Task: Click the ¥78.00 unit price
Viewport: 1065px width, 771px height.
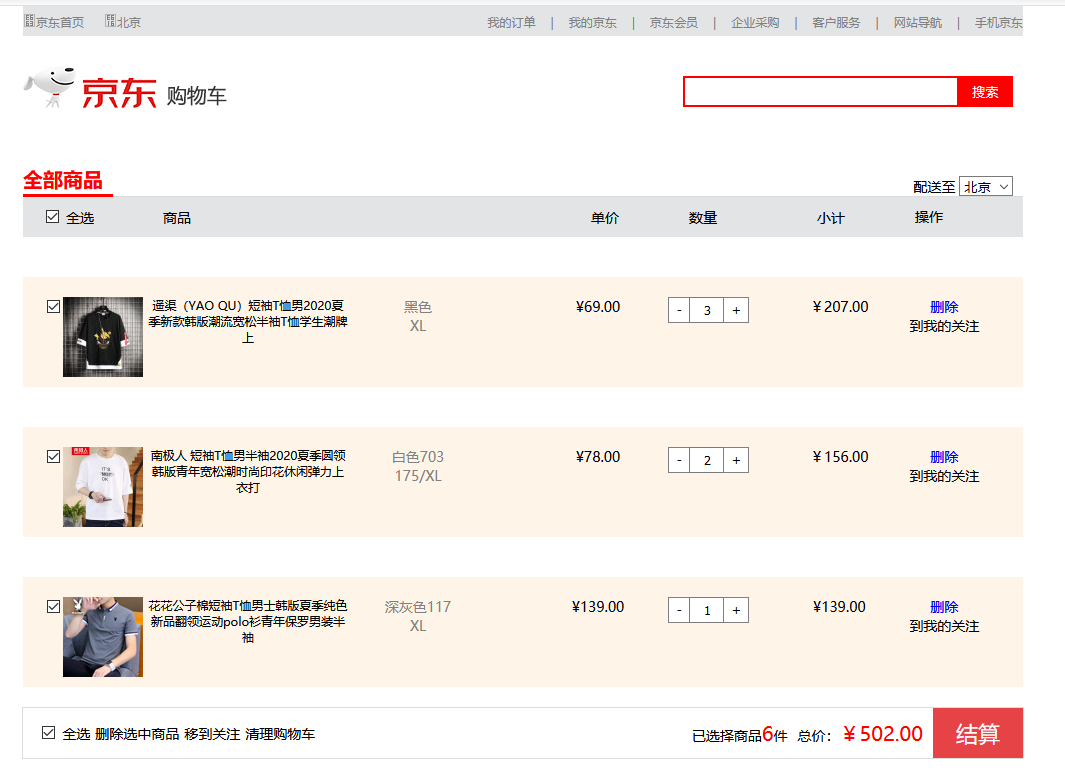Action: click(x=598, y=457)
